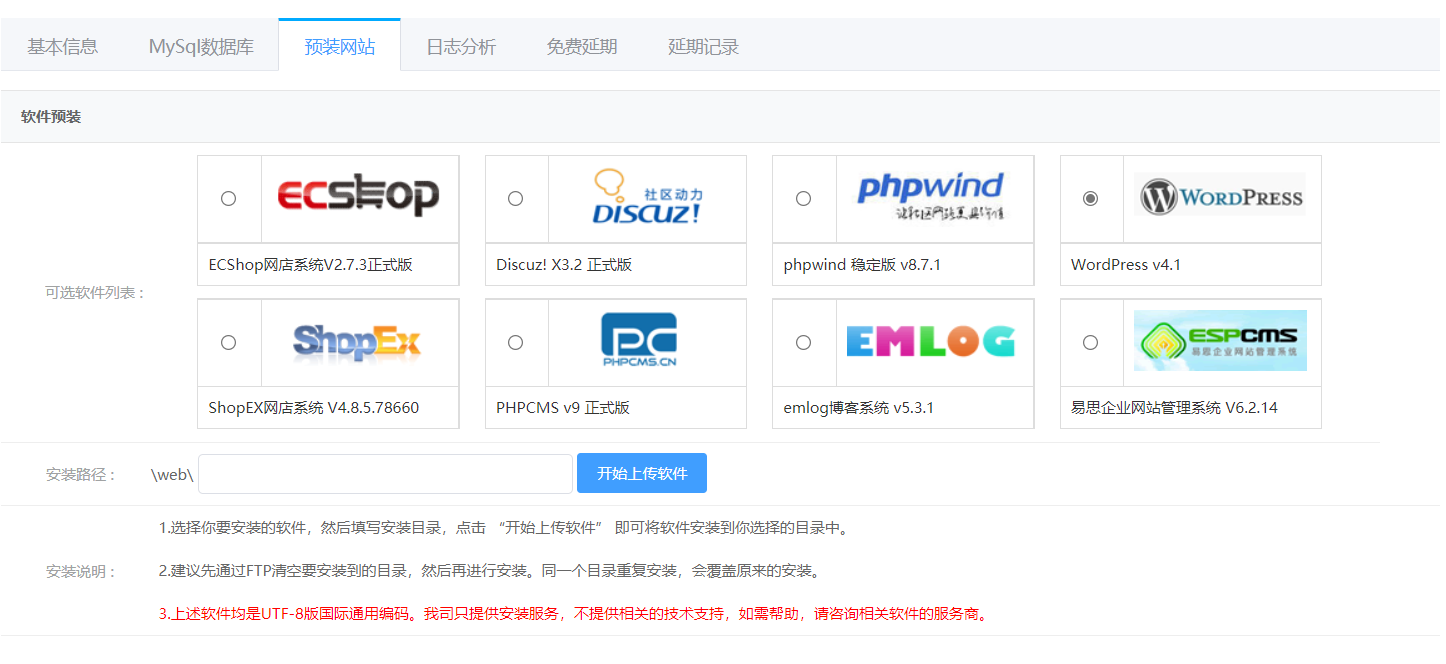Screen dimensions: 1446x664
Task: Click the PHPCMS v9 正式版 label
Action: point(563,408)
